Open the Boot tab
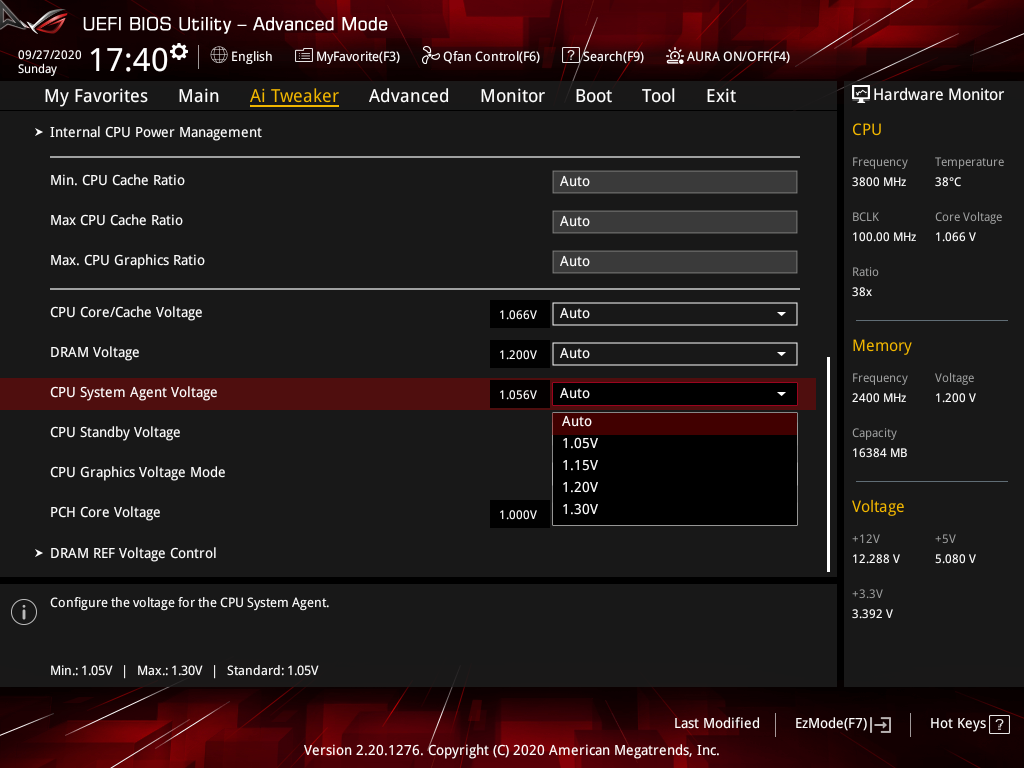 593,96
